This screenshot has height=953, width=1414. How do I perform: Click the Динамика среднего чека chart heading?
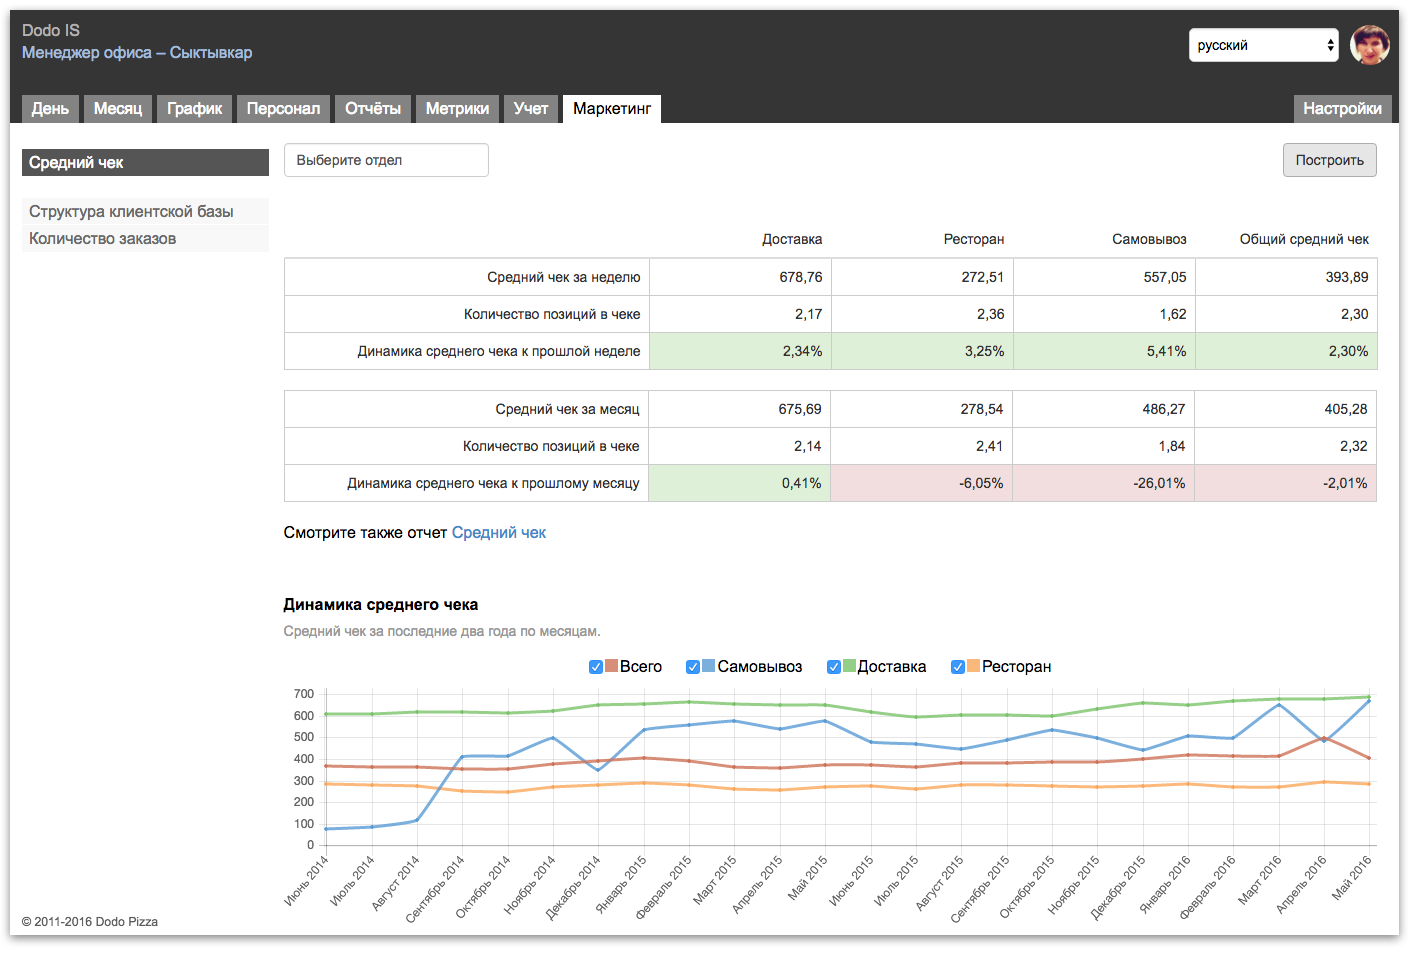(x=381, y=604)
